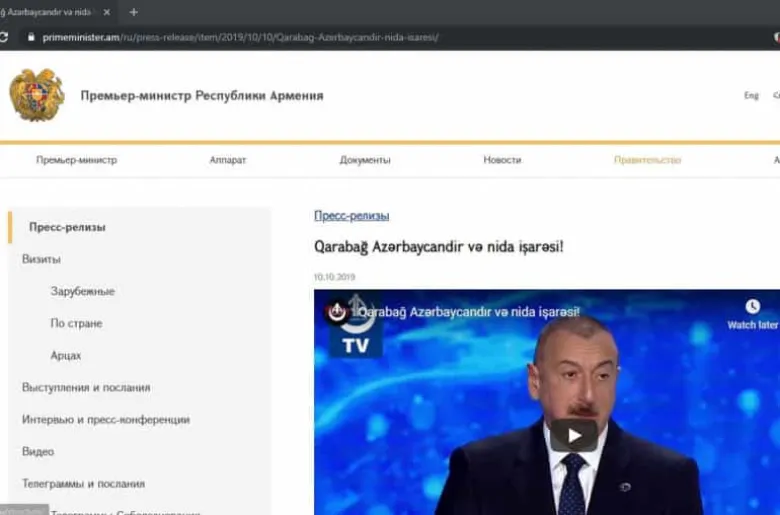Viewport: 780px width, 515px height.
Task: Go to the Новости section
Action: click(502, 160)
